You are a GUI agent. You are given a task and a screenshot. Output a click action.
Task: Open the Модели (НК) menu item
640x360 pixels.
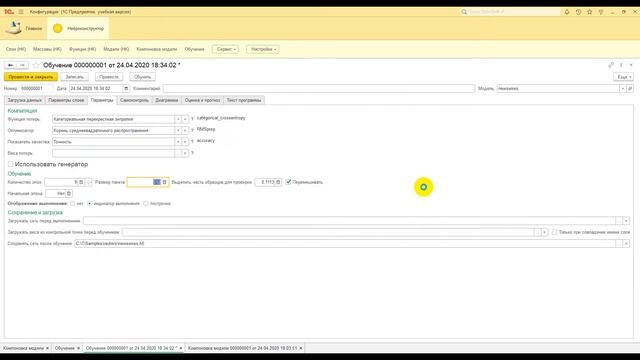(x=116, y=49)
